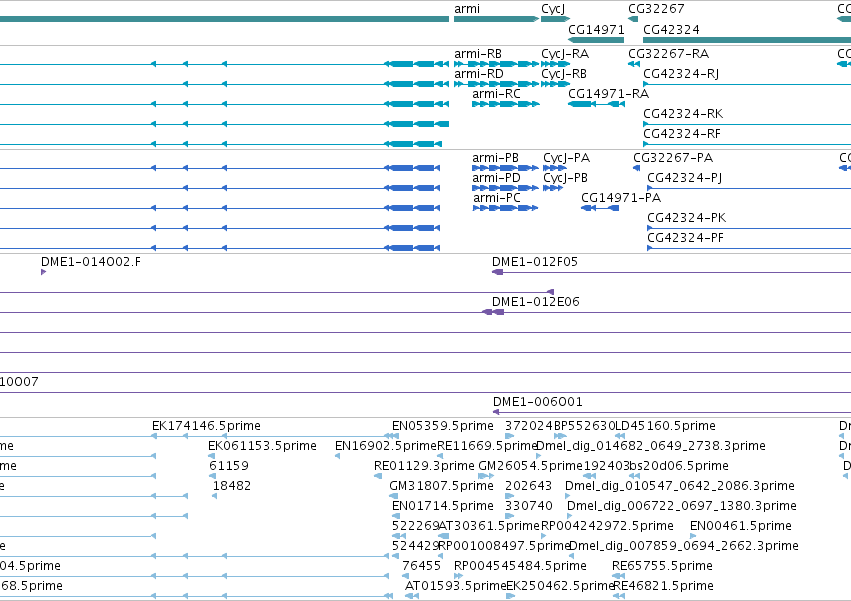The width and height of the screenshot is (851, 601).
Task: Select protein CycJ-PB
Action: [565, 178]
